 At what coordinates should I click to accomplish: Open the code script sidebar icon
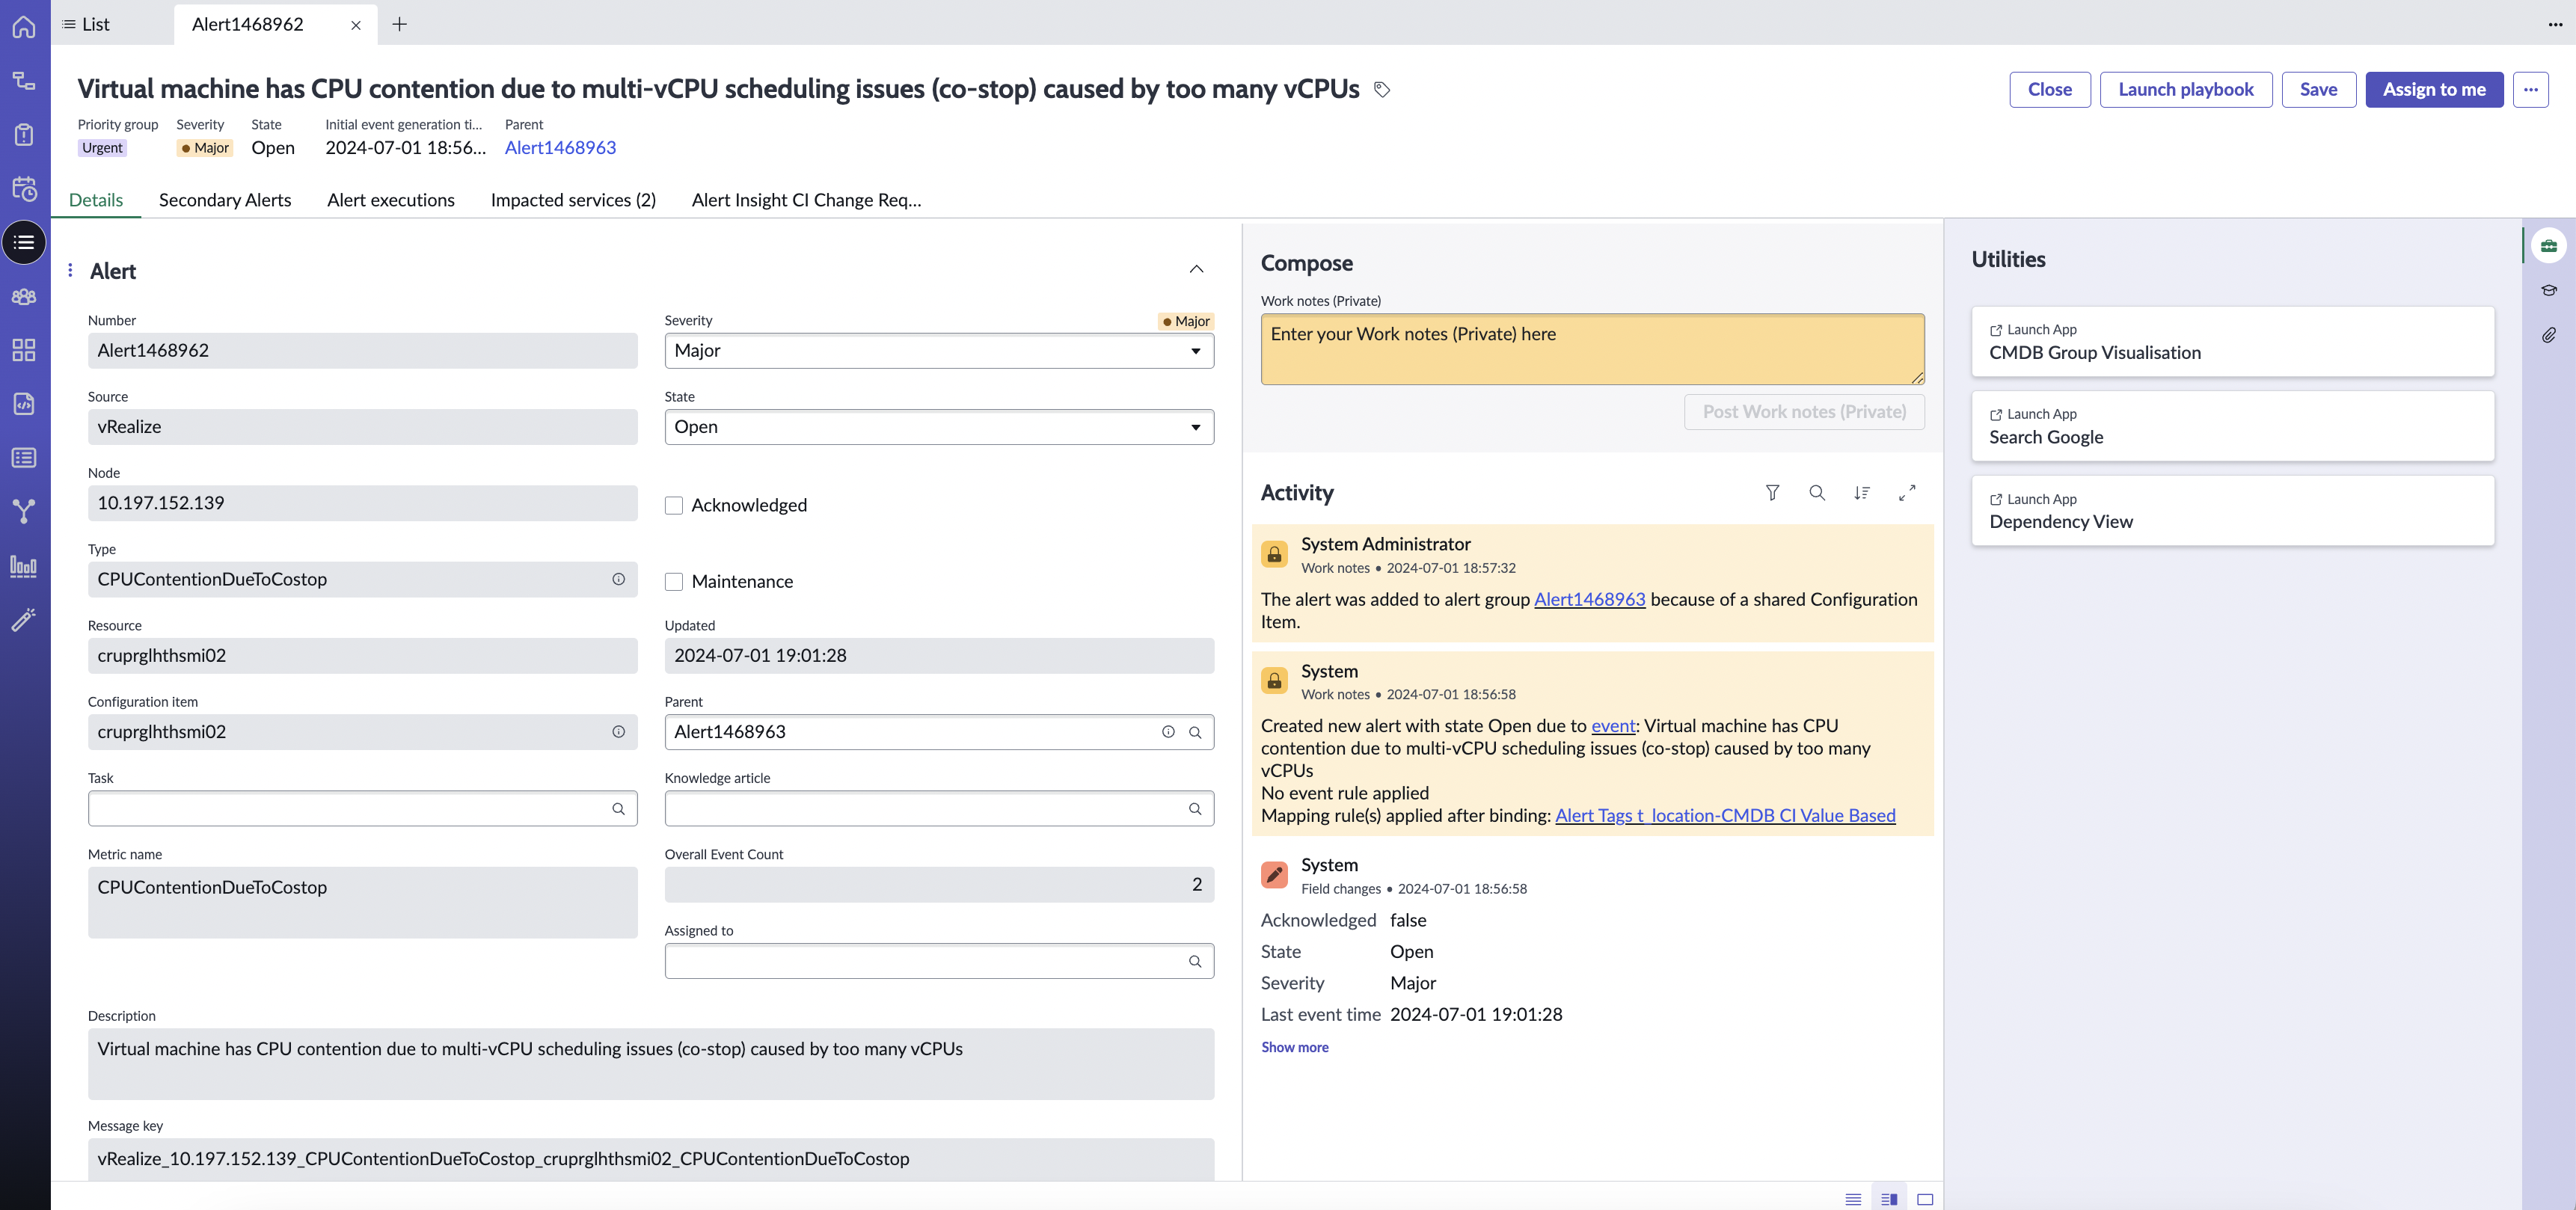tap(24, 404)
